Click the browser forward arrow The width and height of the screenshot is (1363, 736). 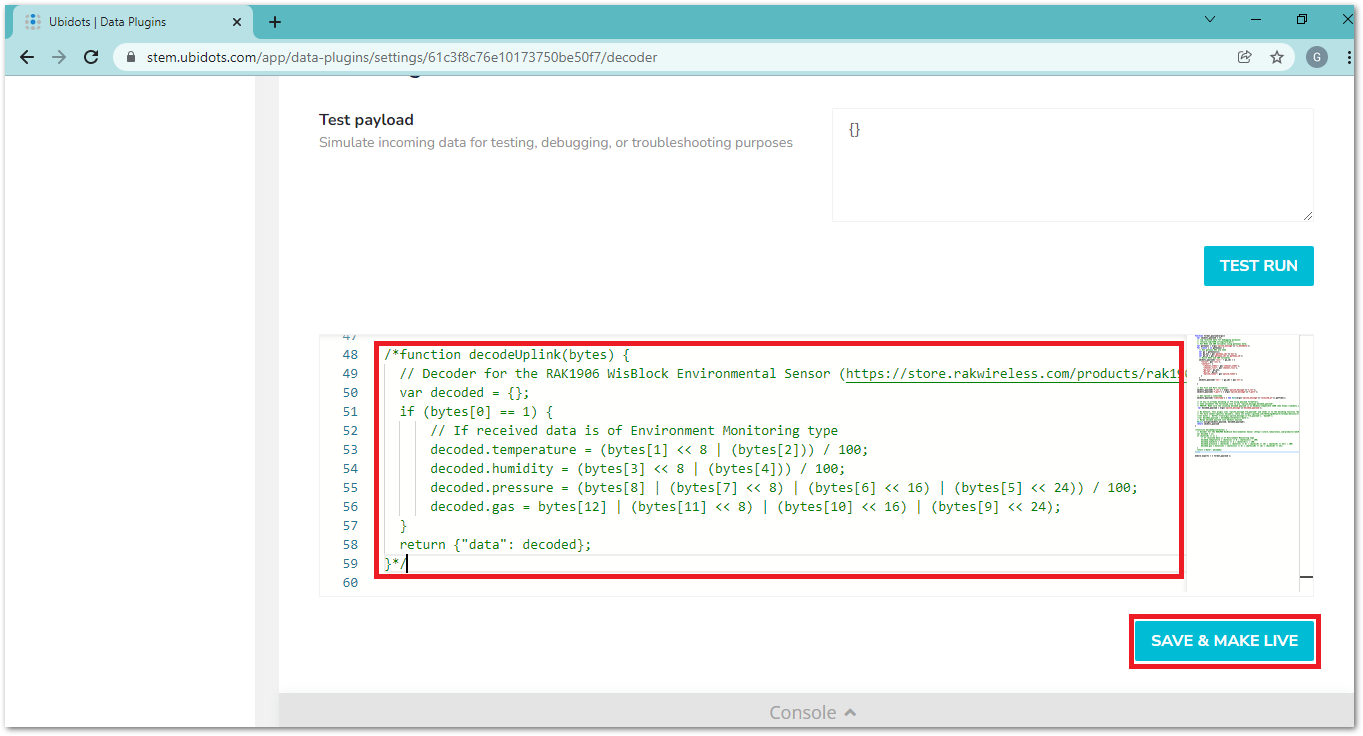pyautogui.click(x=59, y=57)
